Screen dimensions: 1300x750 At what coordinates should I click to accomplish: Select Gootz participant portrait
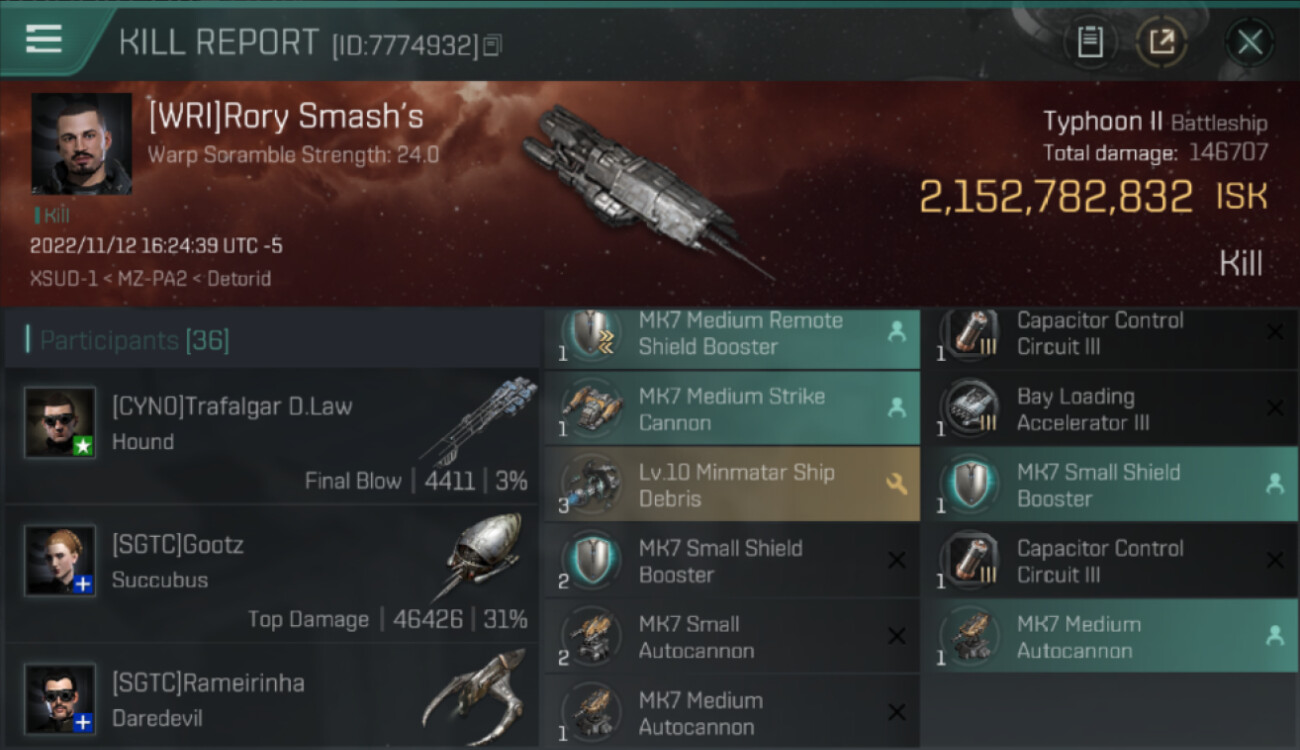(60, 560)
